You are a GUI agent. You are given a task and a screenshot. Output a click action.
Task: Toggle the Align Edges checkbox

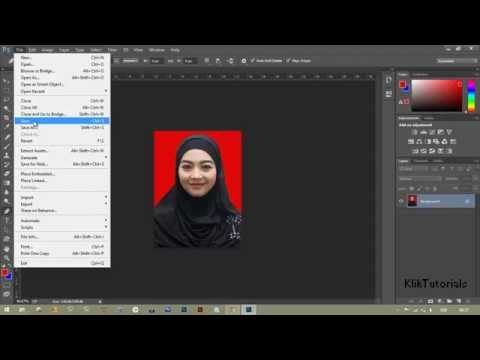288,61
